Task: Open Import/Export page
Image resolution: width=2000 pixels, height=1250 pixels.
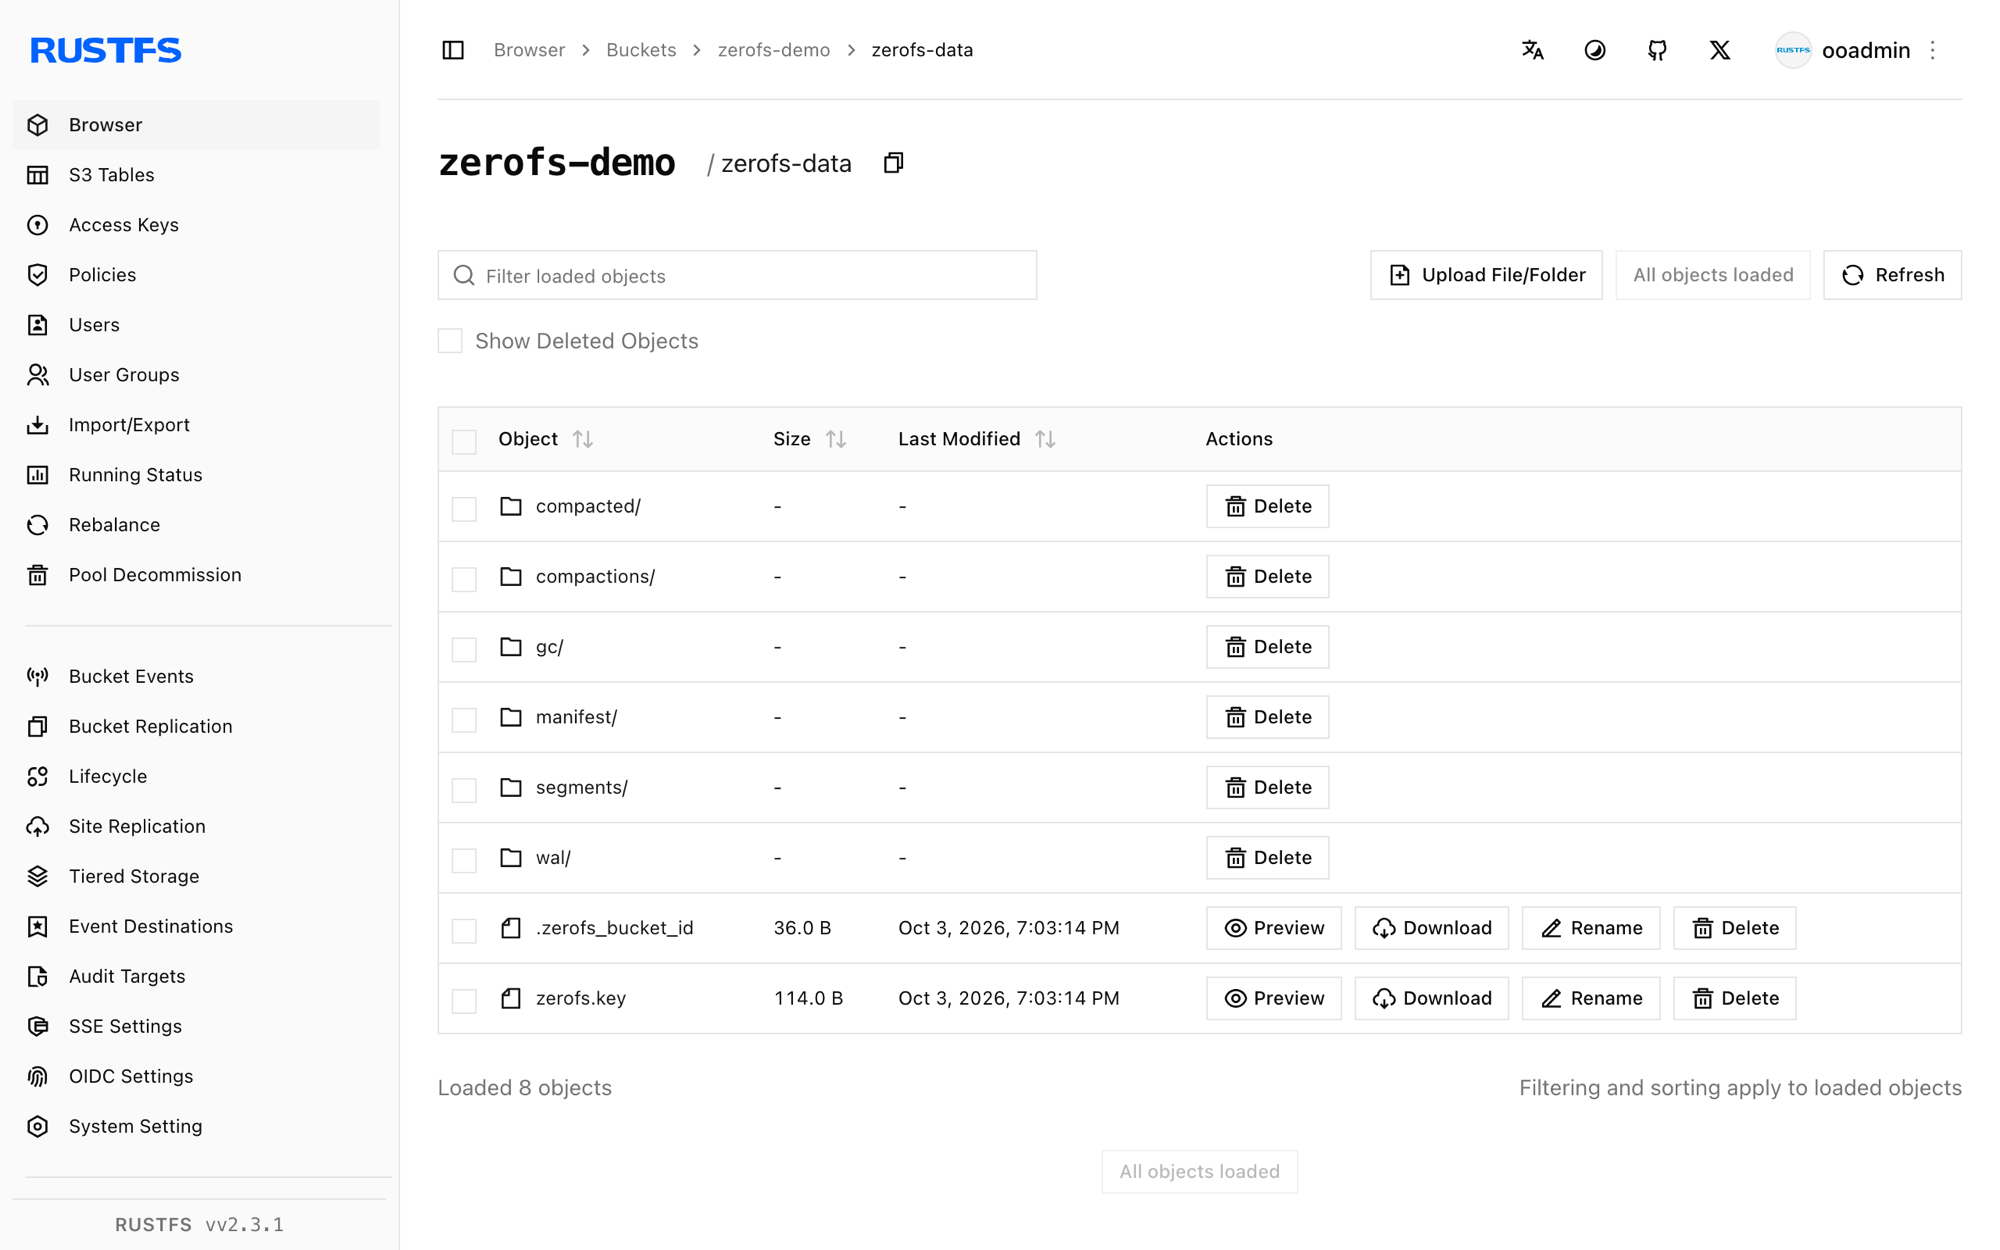Action: coord(196,425)
